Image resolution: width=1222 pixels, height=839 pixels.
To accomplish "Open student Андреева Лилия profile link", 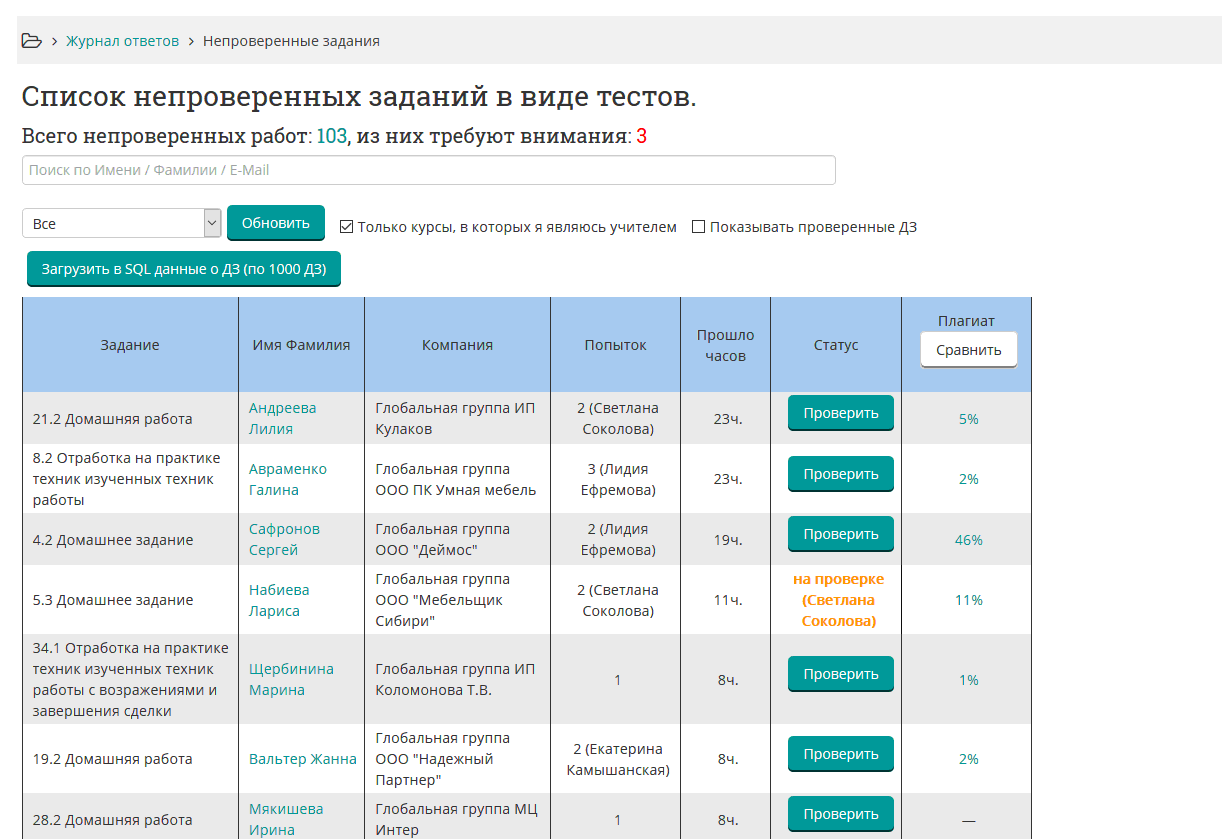I will point(282,418).
